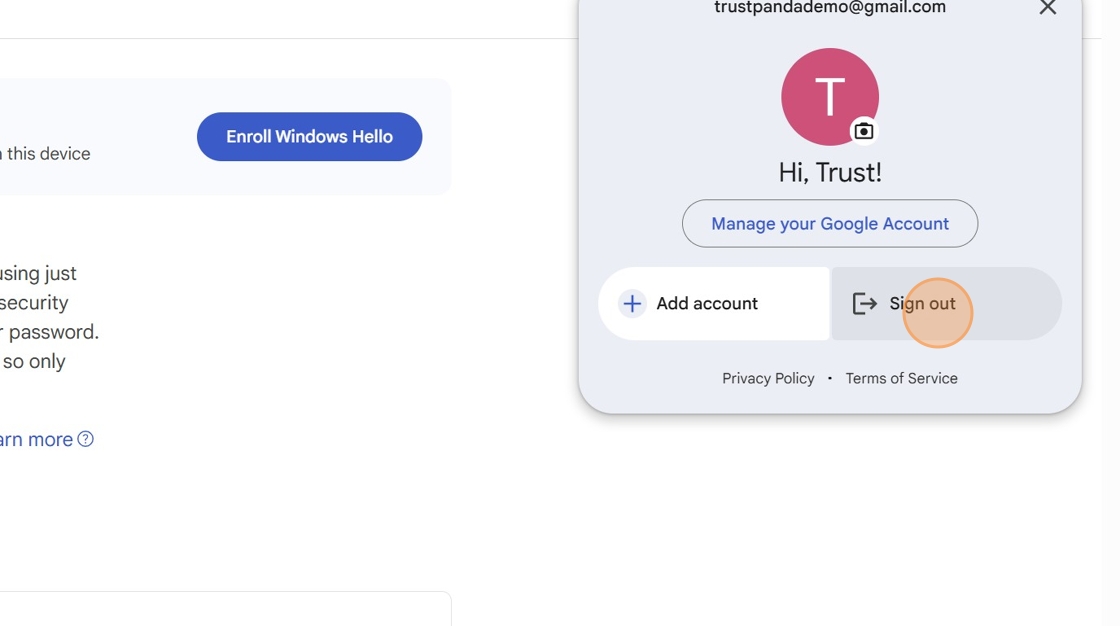Close the Google account popup
The height and width of the screenshot is (626, 1120).
(1047, 7)
